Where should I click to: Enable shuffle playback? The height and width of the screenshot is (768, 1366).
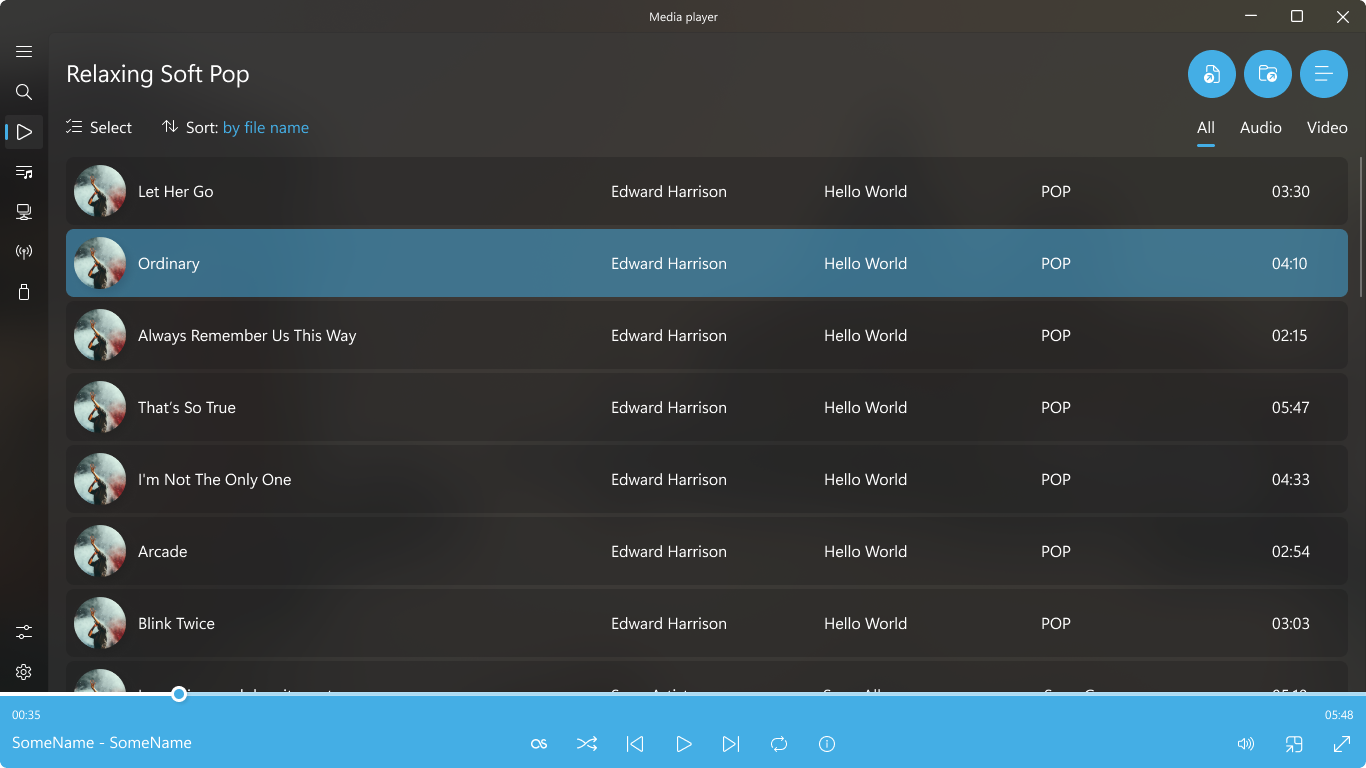click(x=587, y=744)
